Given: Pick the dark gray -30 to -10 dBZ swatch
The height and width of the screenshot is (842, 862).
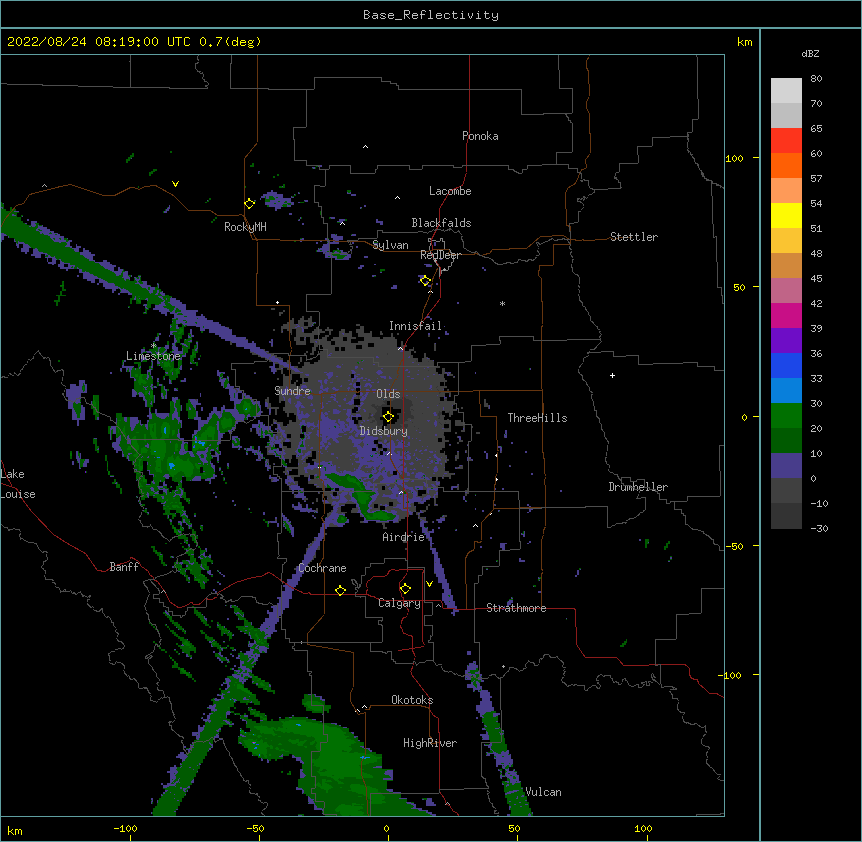Looking at the screenshot, I should [786, 516].
